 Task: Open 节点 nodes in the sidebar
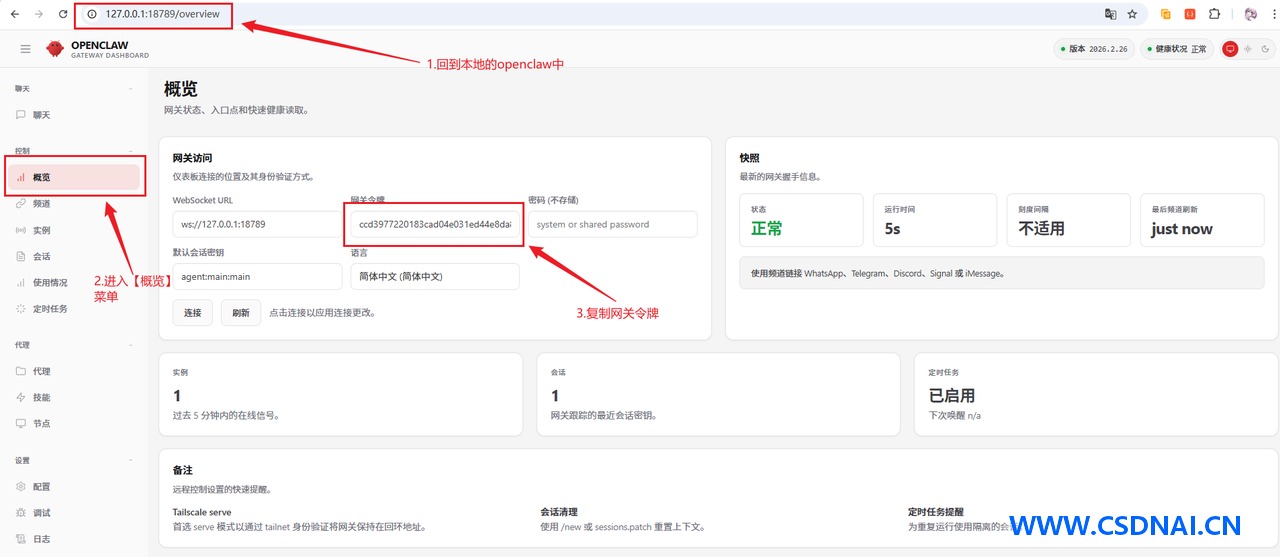pos(75,423)
